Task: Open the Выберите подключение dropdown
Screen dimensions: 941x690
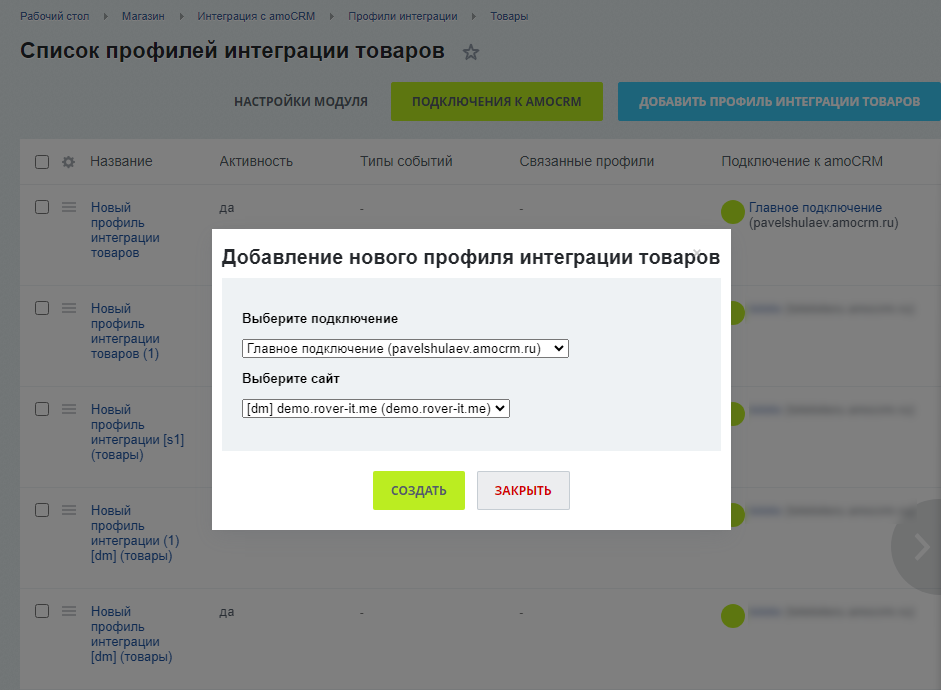Action: coord(405,349)
